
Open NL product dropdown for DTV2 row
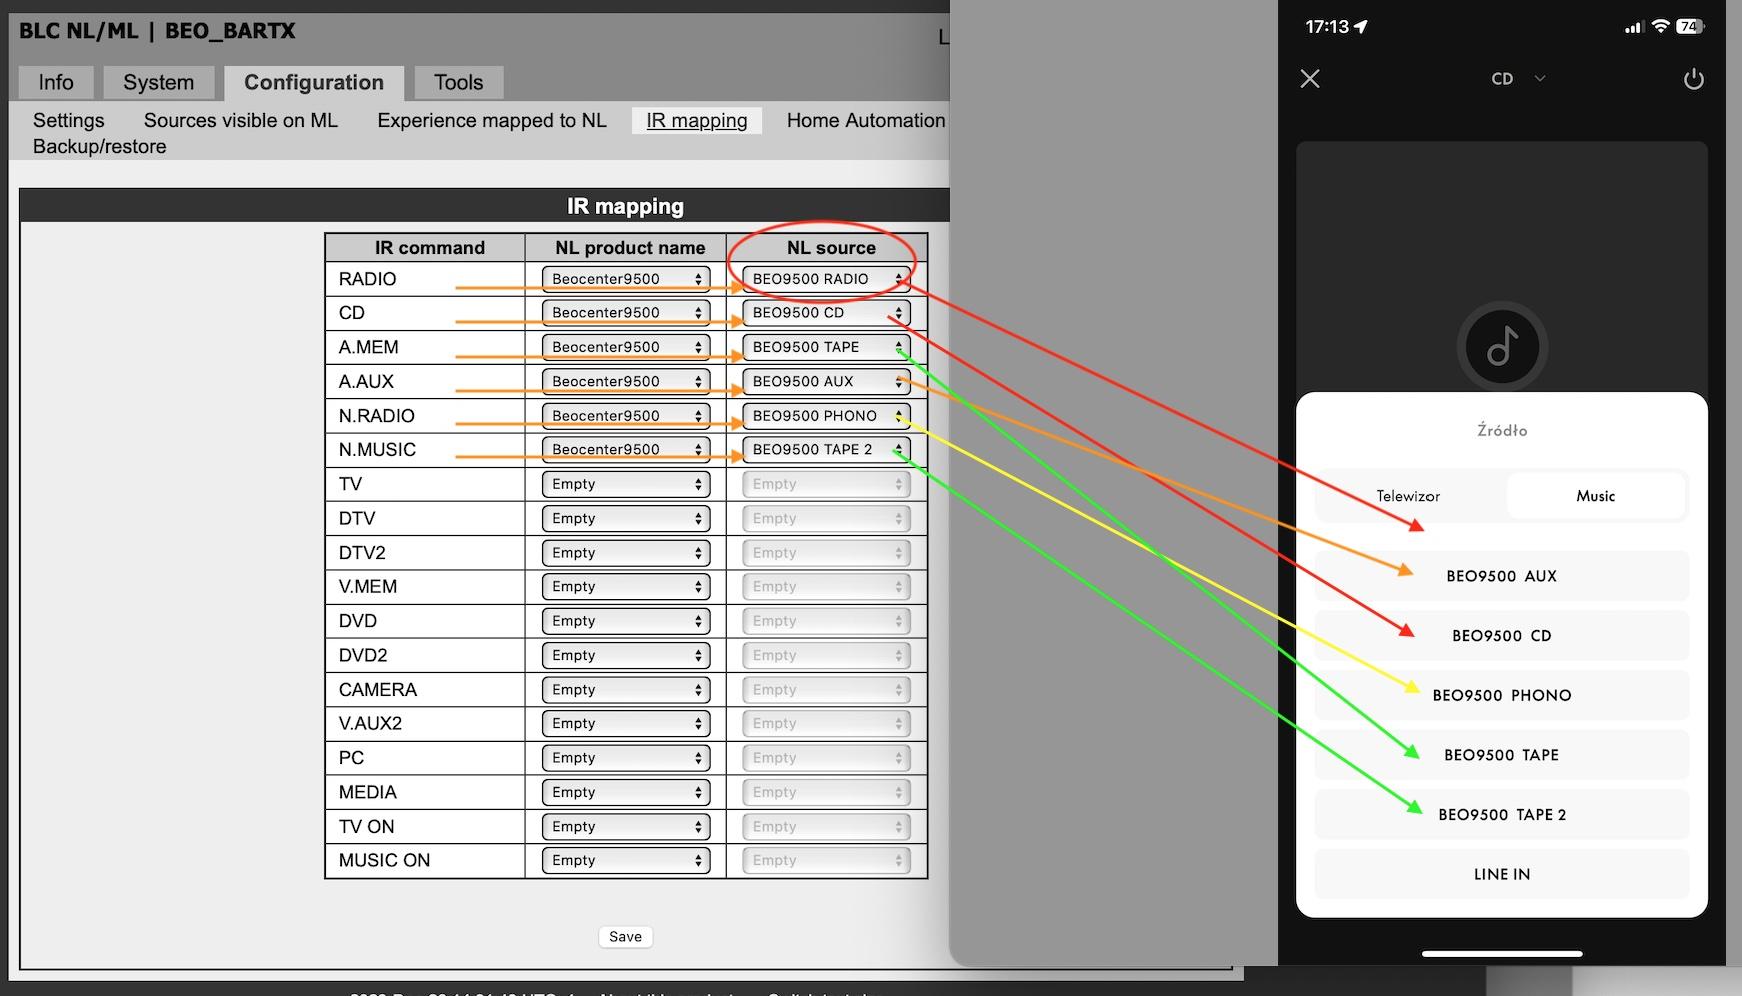(626, 553)
